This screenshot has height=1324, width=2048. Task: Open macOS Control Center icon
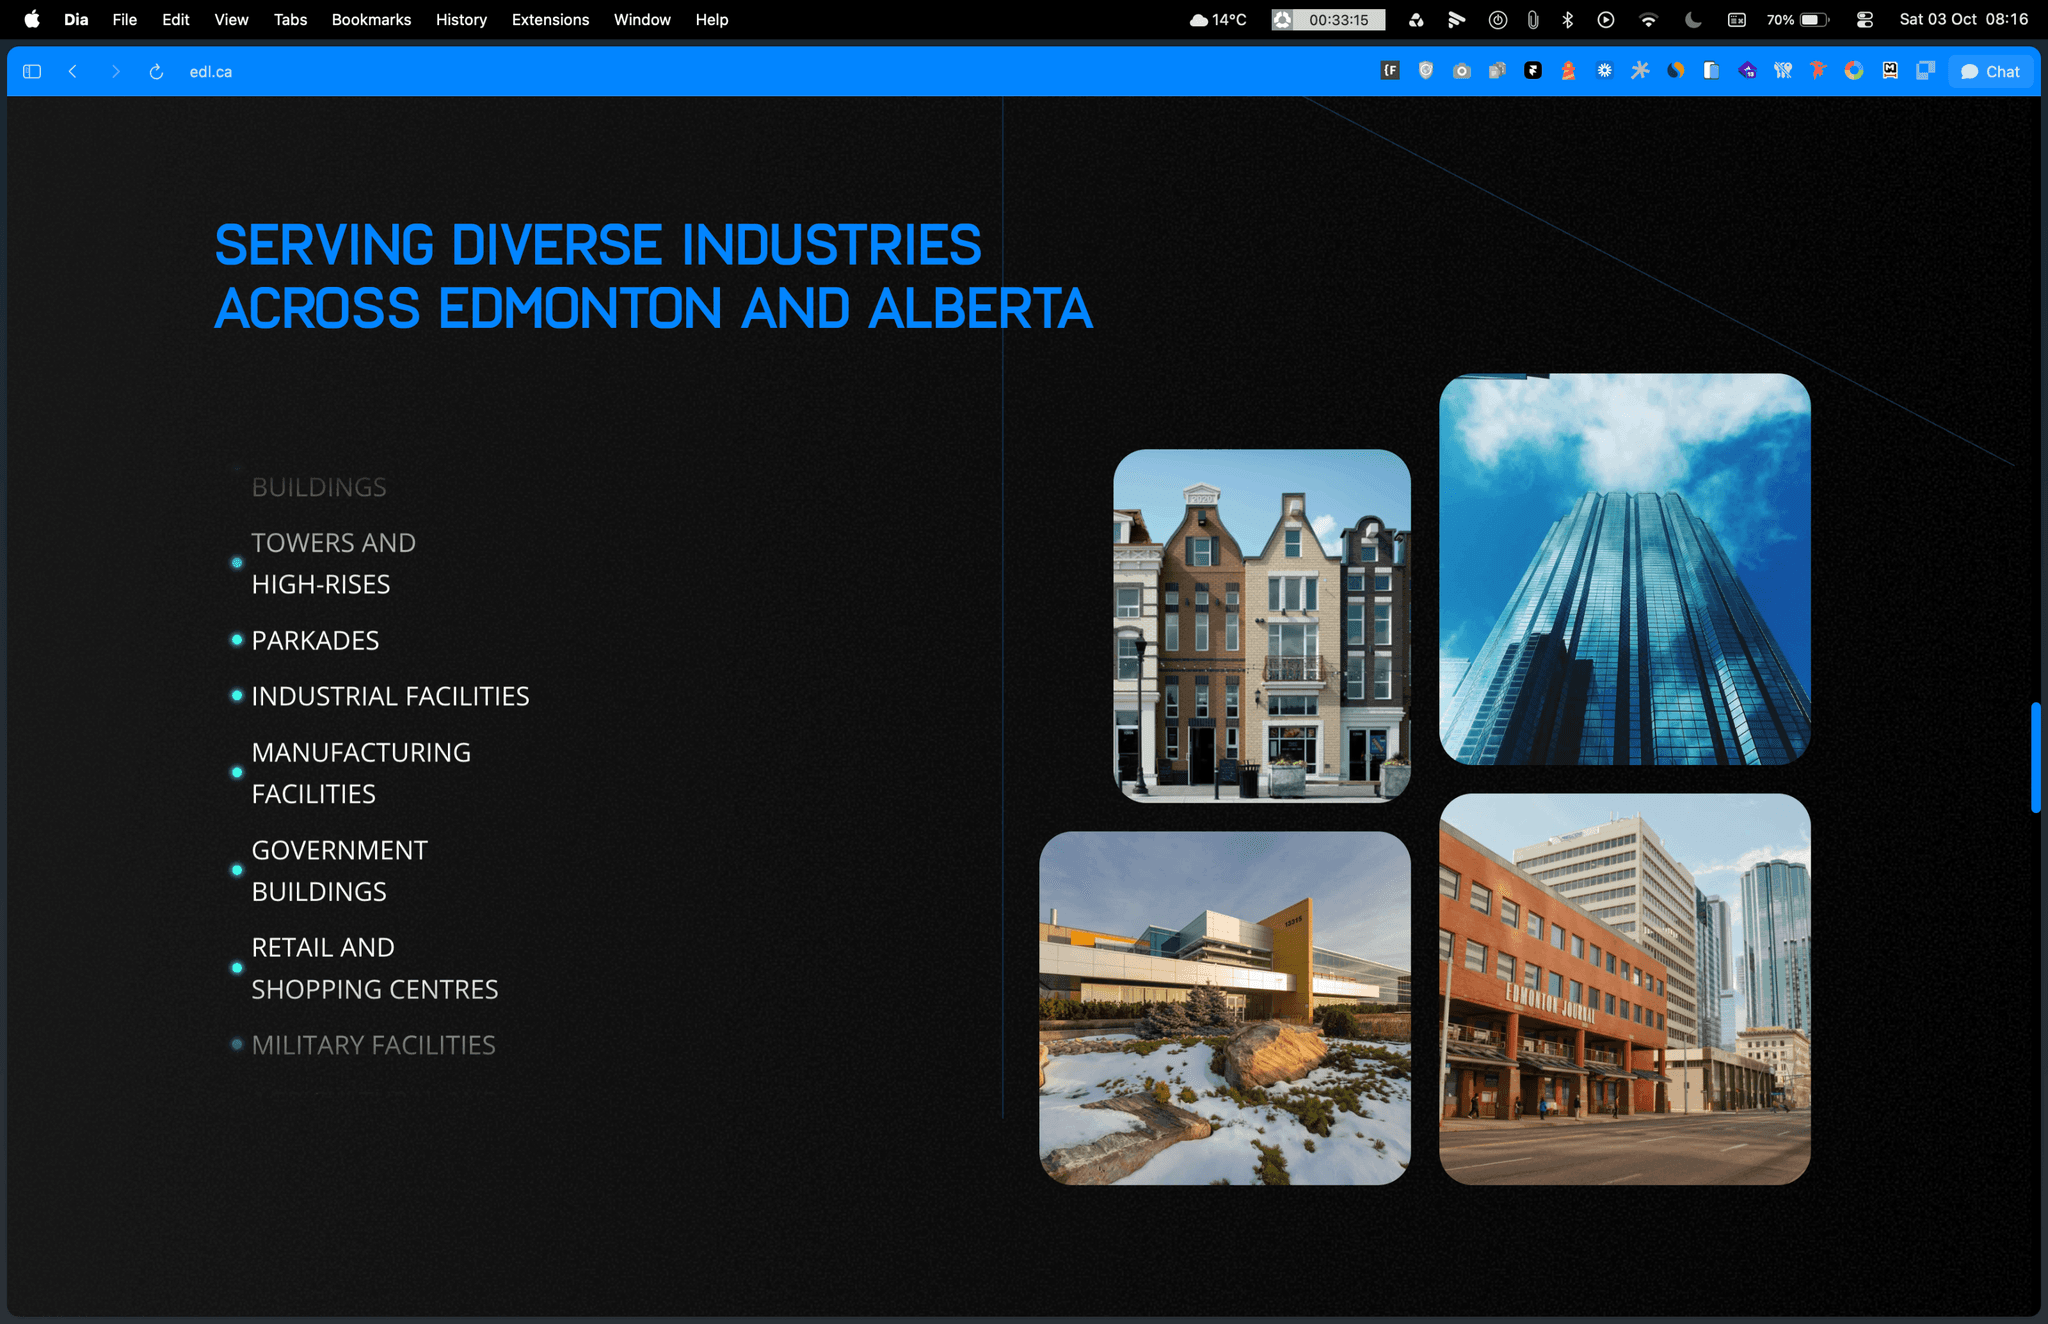pyautogui.click(x=1865, y=20)
